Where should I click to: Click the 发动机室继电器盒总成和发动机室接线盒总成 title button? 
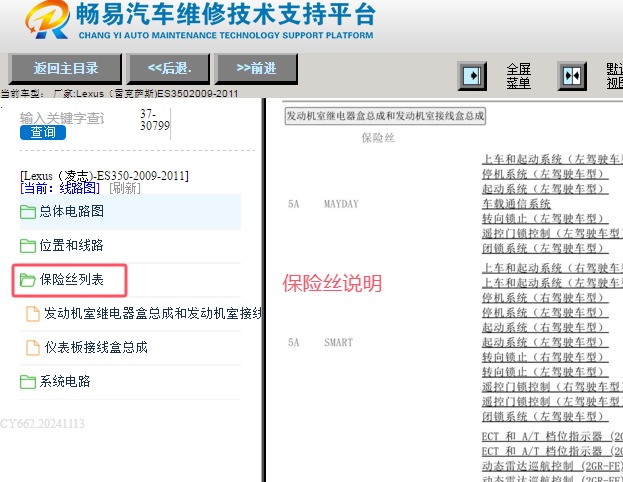[x=385, y=116]
